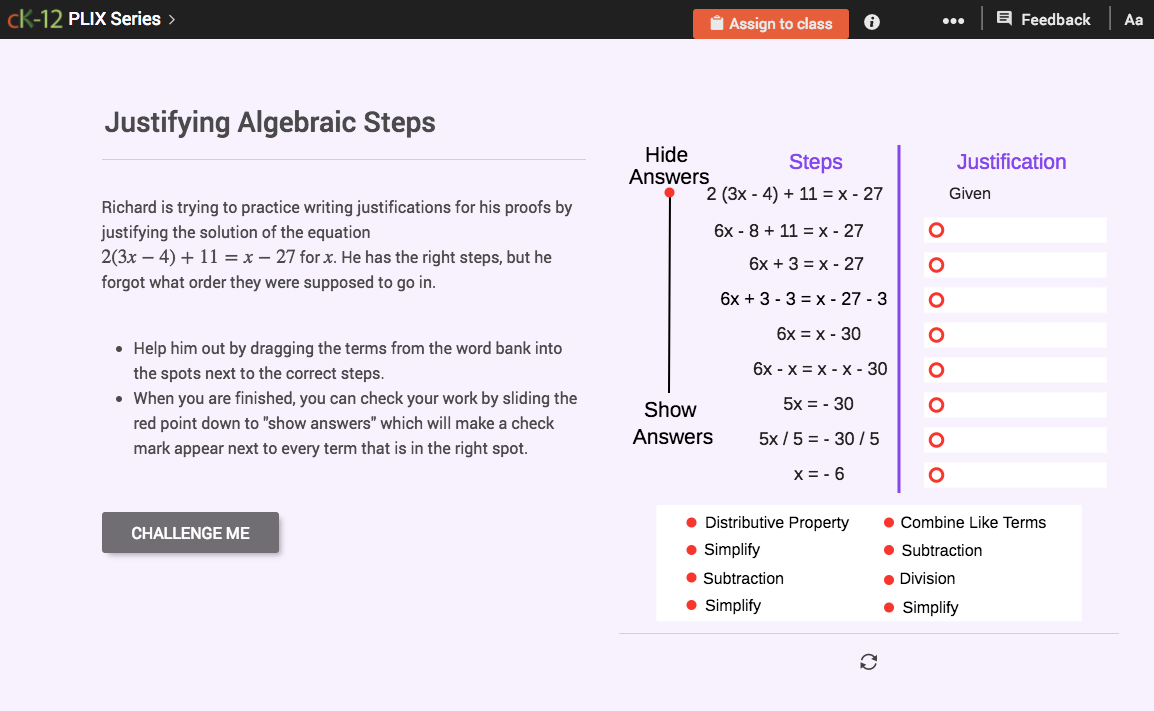1154x711 pixels.
Task: Expand the chevron next to PLIX Series
Action: (x=171, y=18)
